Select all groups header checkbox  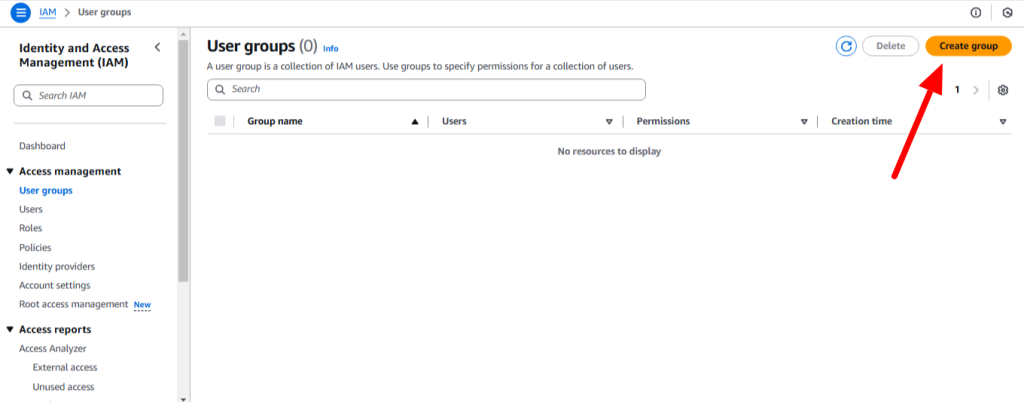[x=220, y=121]
